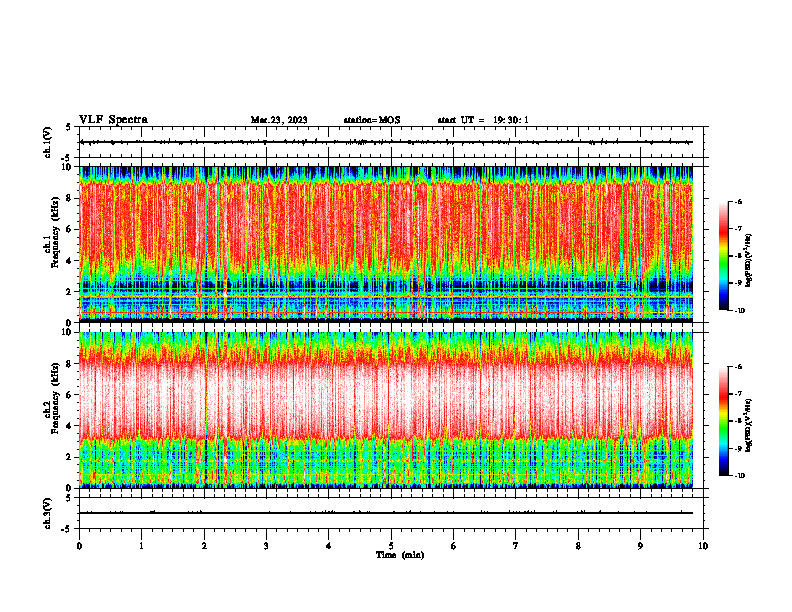Click the log(PSD) label beside ch.2 colorbar
The height and width of the screenshot is (612, 792).
click(749, 426)
